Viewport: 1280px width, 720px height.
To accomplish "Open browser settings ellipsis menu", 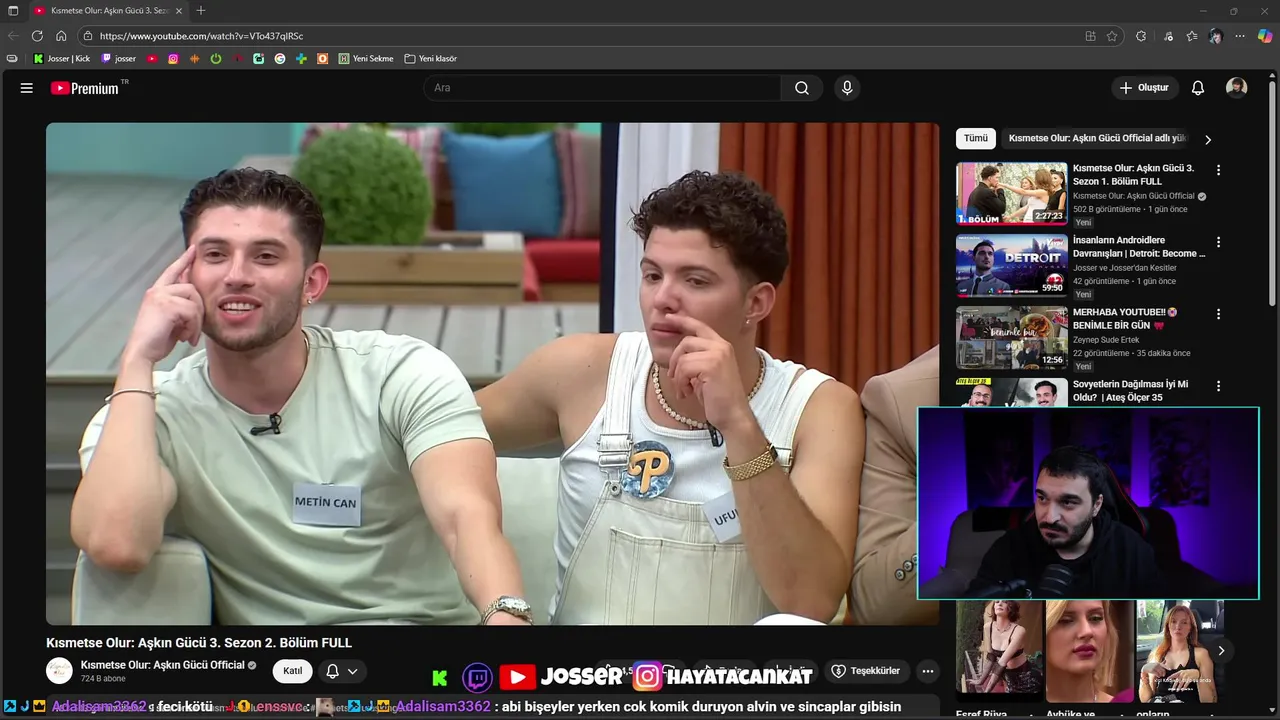I will (x=1240, y=36).
